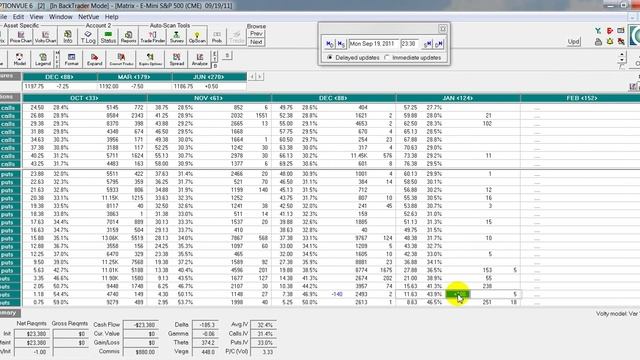Open the Reports tool
The height and width of the screenshot is (360, 640).
[x=128, y=37]
